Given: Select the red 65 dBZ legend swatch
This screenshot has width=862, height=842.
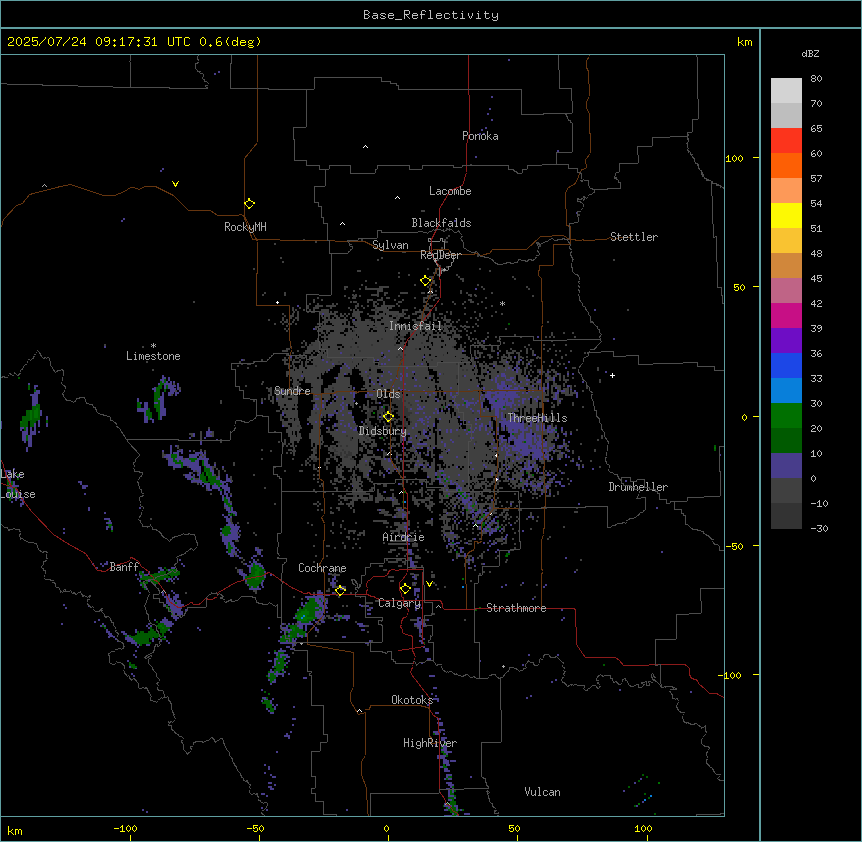Looking at the screenshot, I should coord(786,140).
